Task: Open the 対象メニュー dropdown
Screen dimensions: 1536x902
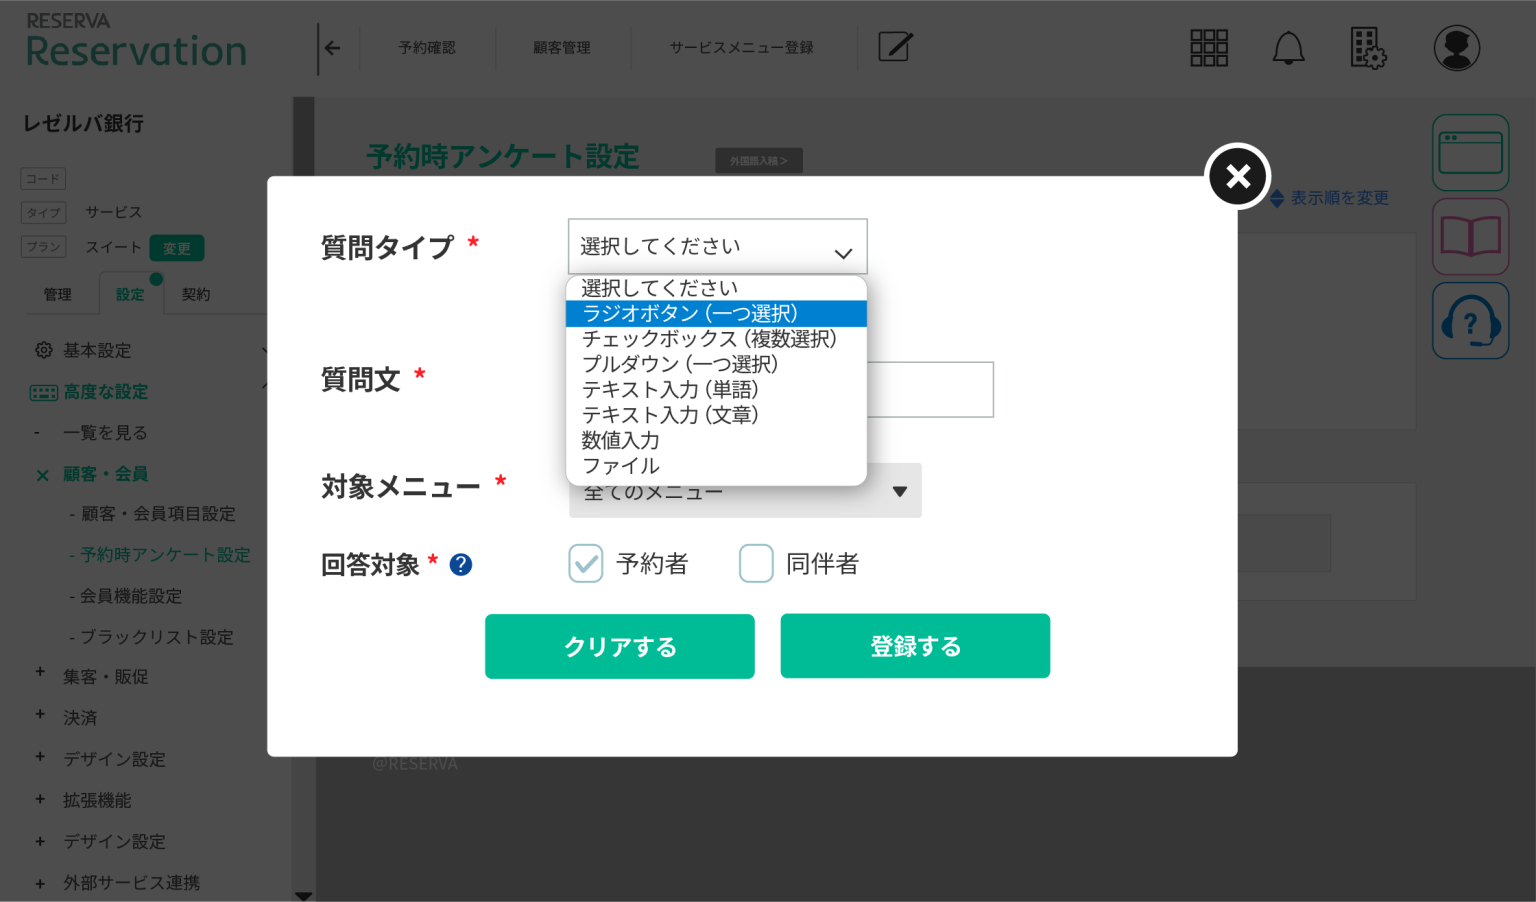Action: [745, 491]
